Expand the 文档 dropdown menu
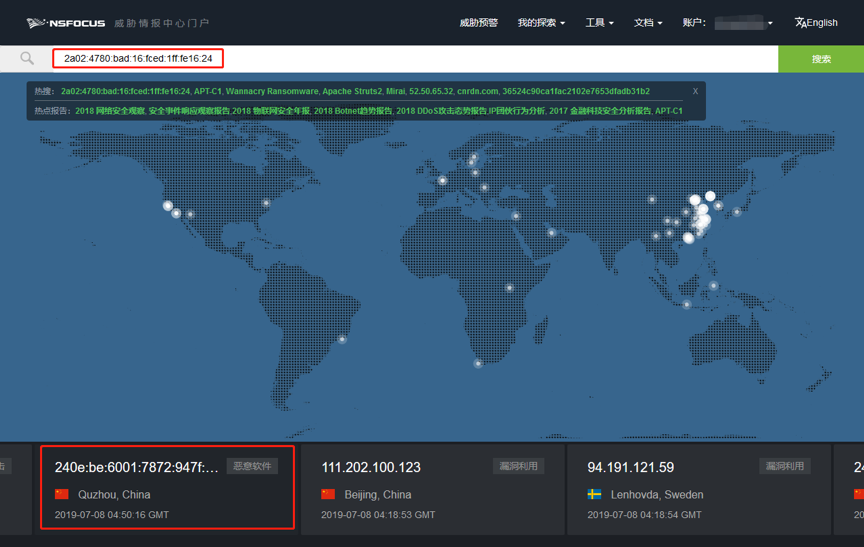Image resolution: width=864 pixels, height=547 pixels. coord(648,22)
